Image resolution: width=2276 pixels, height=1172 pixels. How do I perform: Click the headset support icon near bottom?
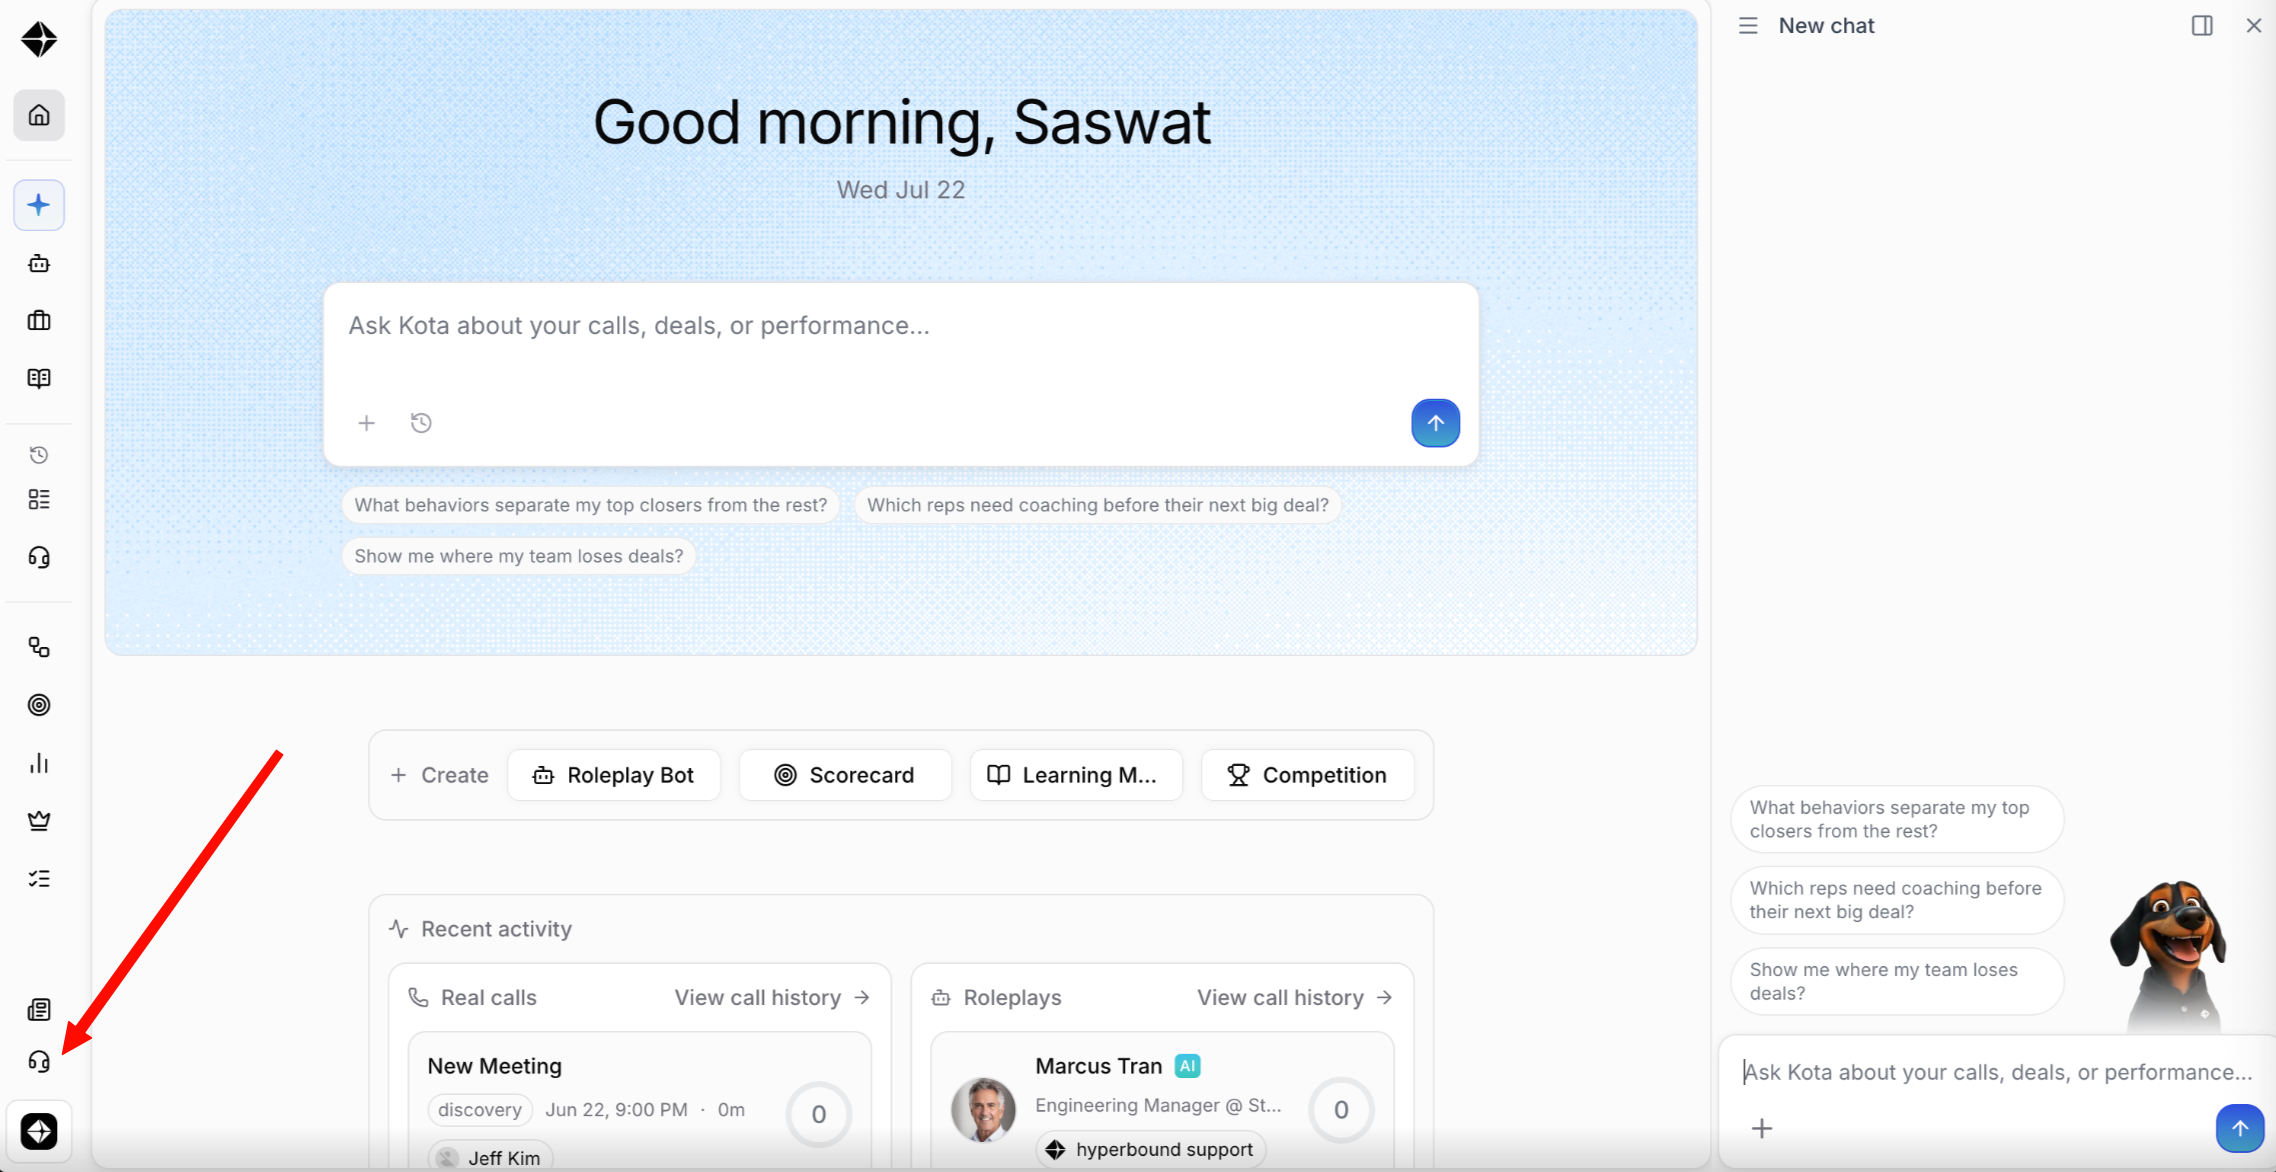point(39,1061)
